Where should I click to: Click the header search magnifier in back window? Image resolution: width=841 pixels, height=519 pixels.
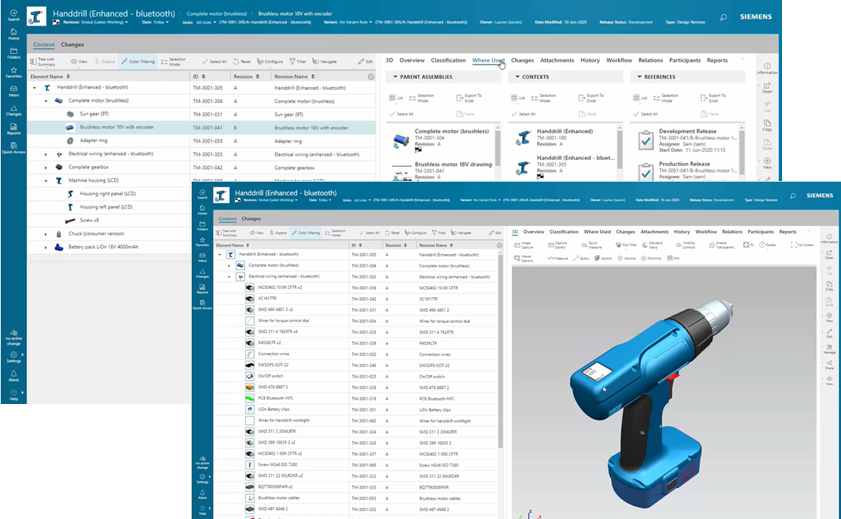pyautogui.click(x=723, y=17)
